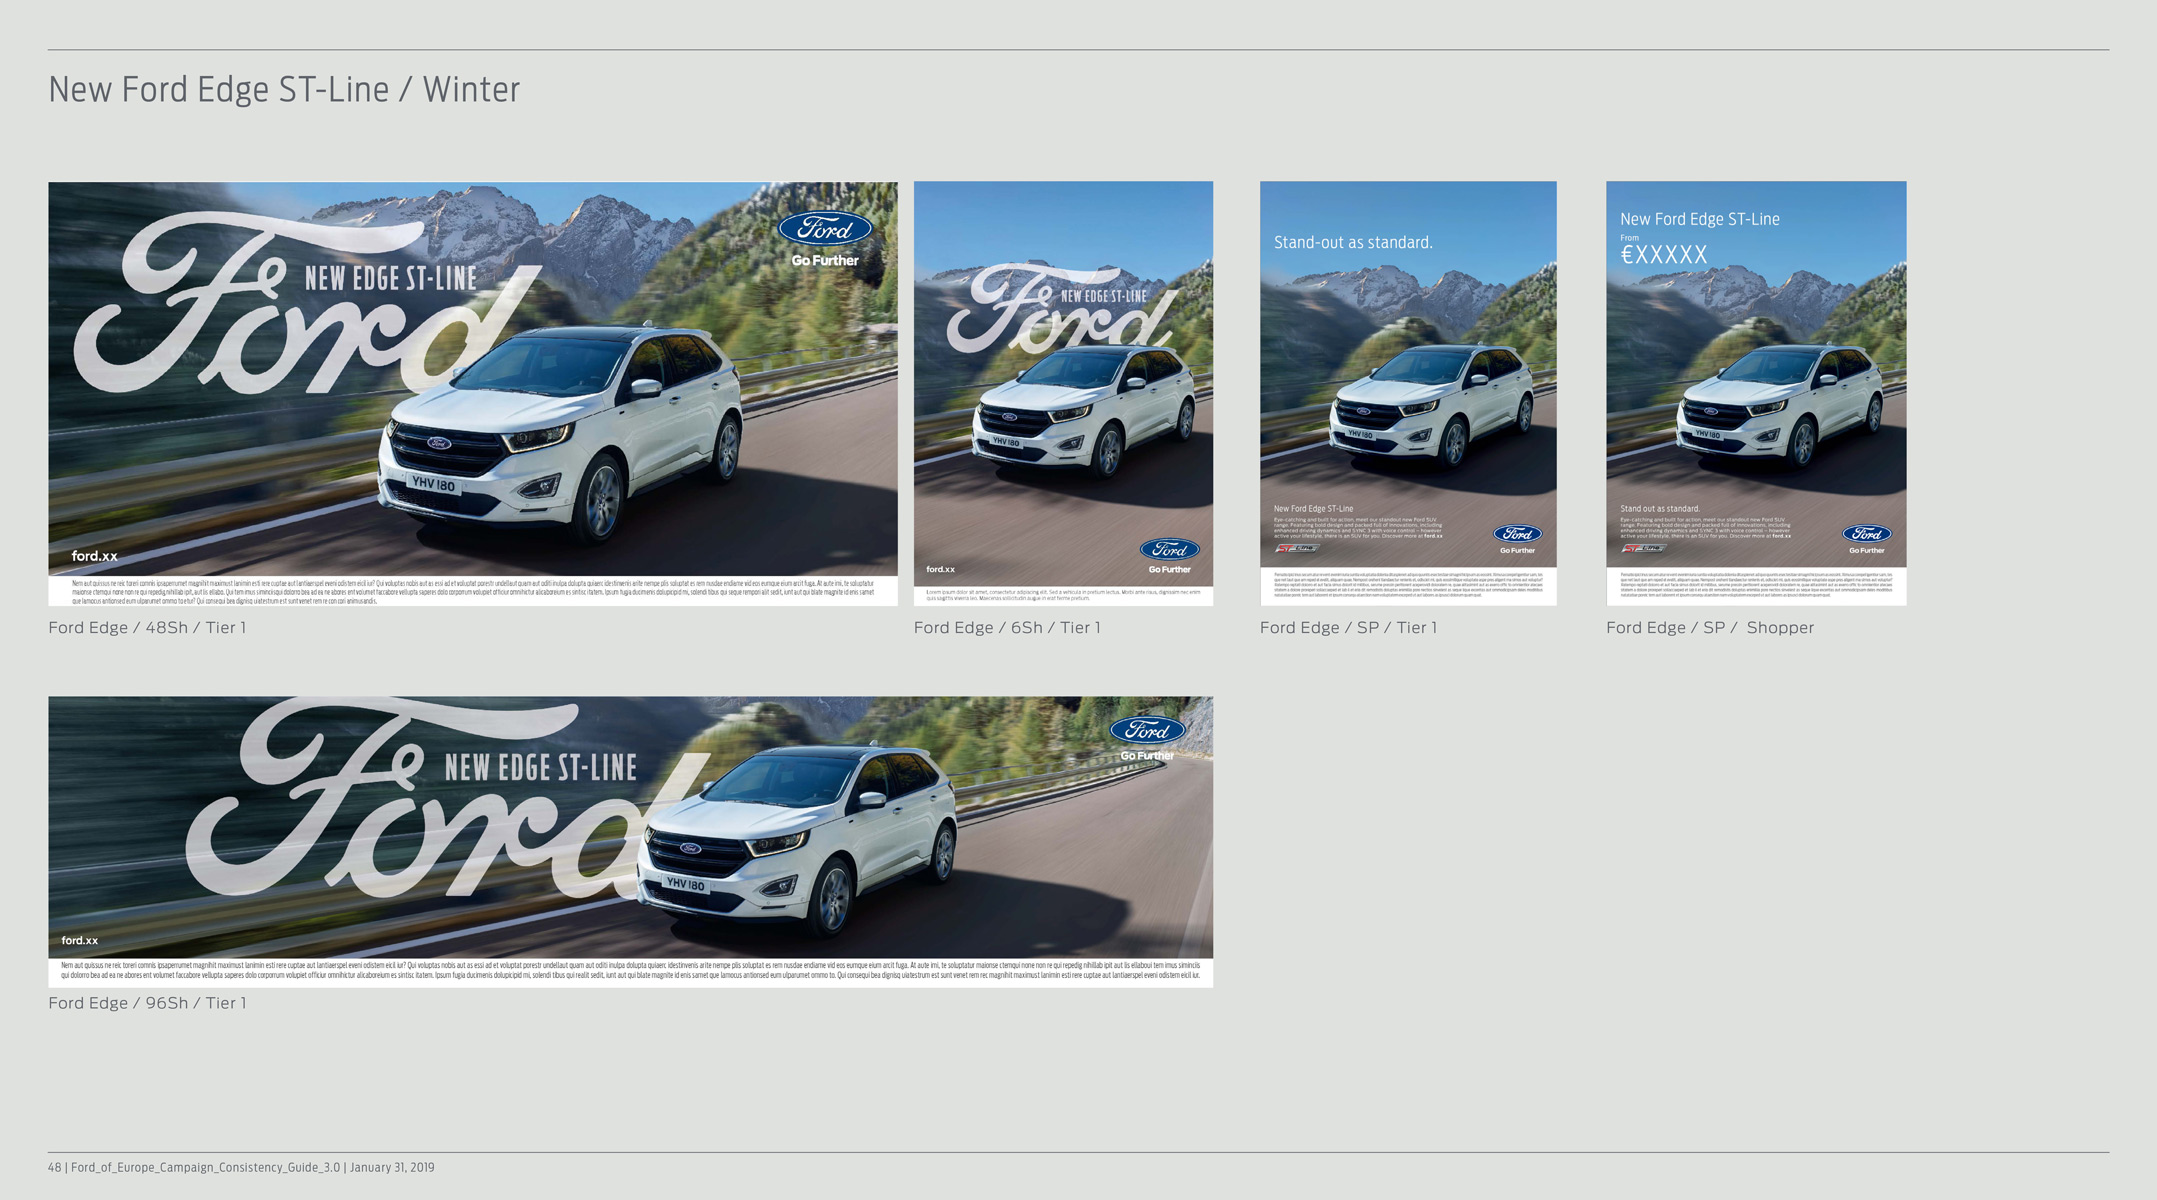Click the 'Ford Edge / 6Sh / Tier 1' caption

pos(1006,628)
